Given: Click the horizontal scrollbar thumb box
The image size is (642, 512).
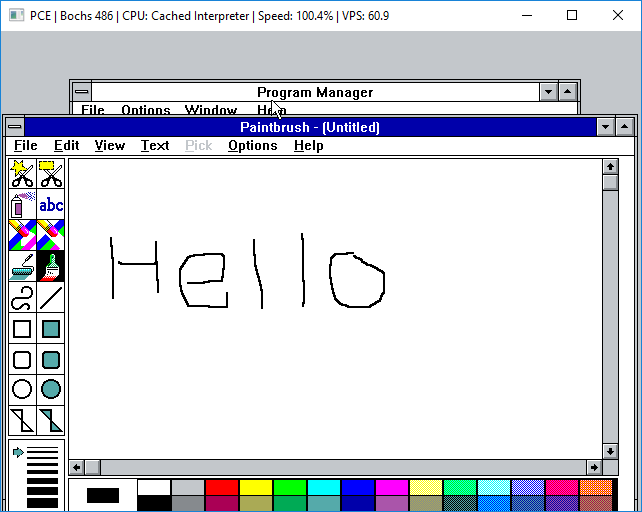Looking at the screenshot, I should click(x=93, y=467).
